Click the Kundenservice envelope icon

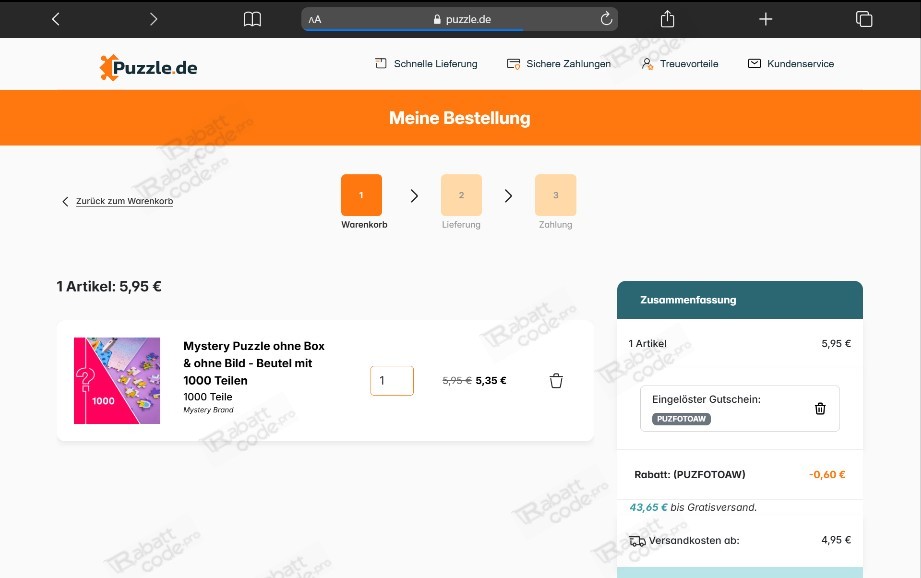click(754, 63)
